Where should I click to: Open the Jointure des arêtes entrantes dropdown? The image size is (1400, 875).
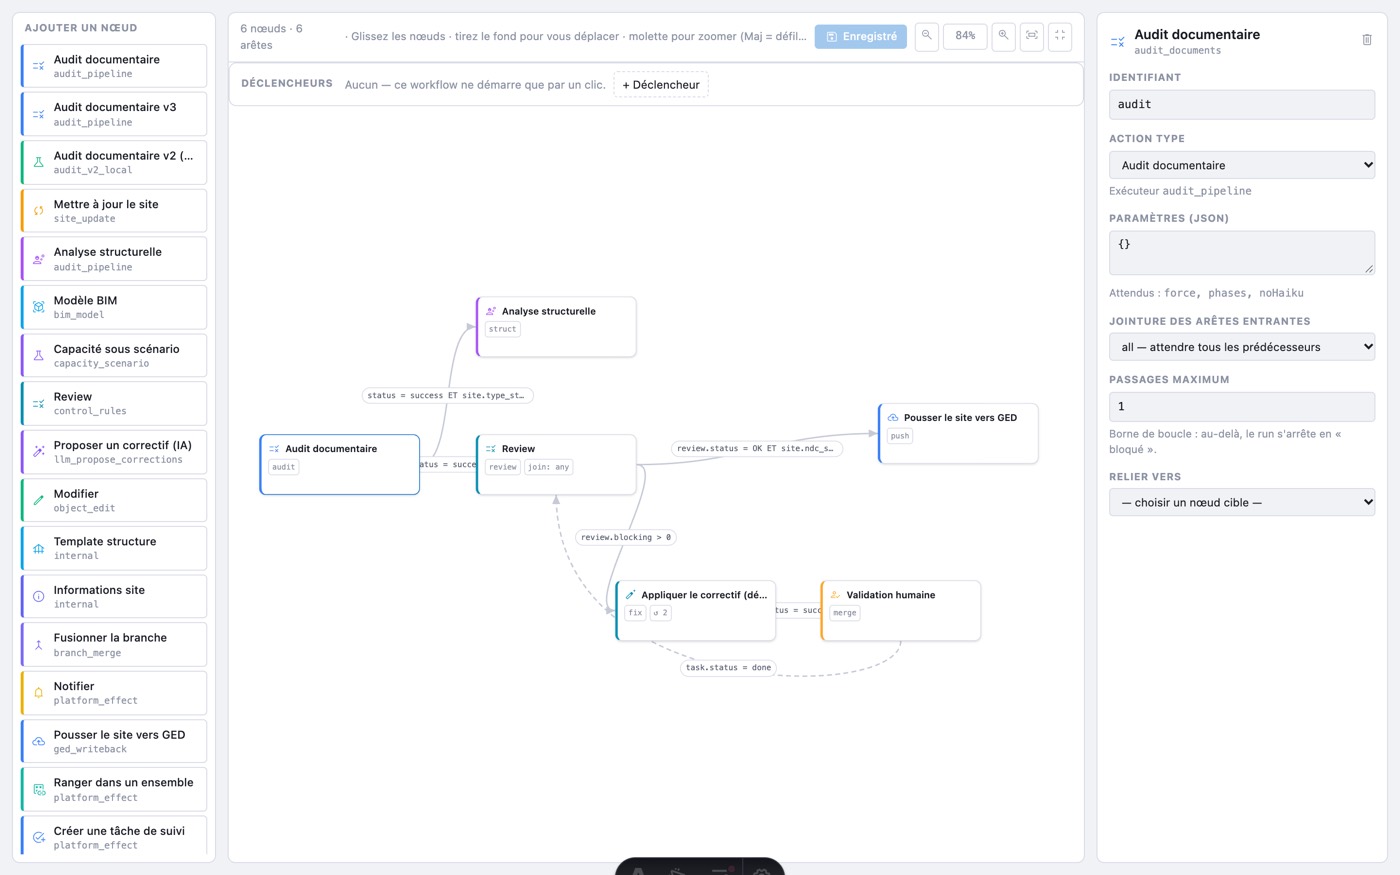click(1242, 347)
